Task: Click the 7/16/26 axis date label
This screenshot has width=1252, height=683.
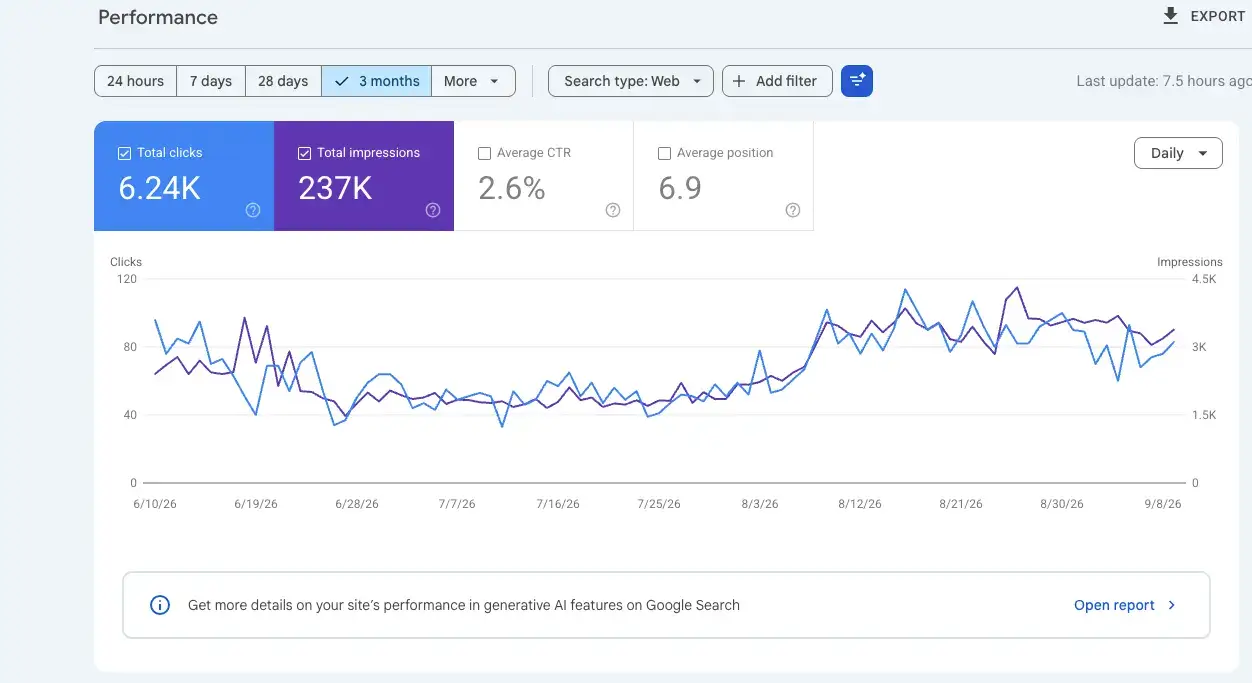Action: tap(558, 504)
